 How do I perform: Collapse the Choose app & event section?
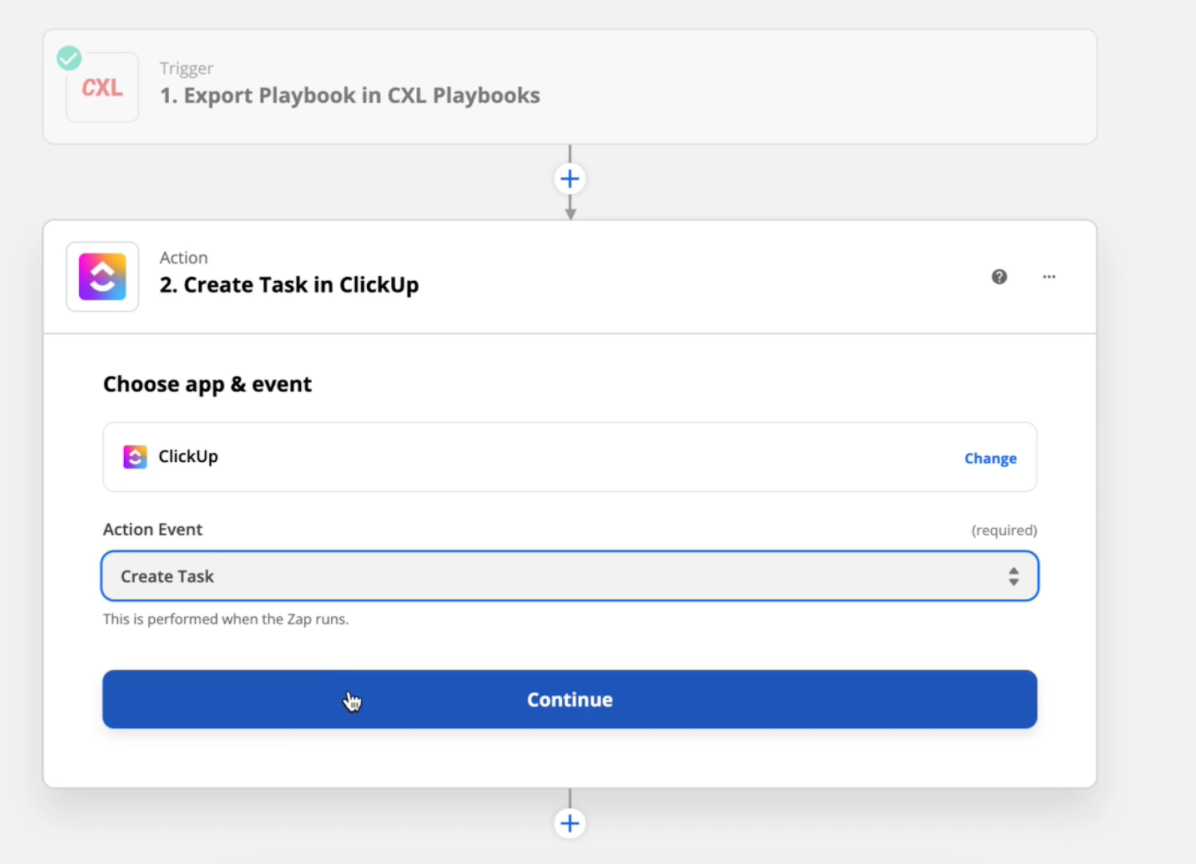[207, 385]
